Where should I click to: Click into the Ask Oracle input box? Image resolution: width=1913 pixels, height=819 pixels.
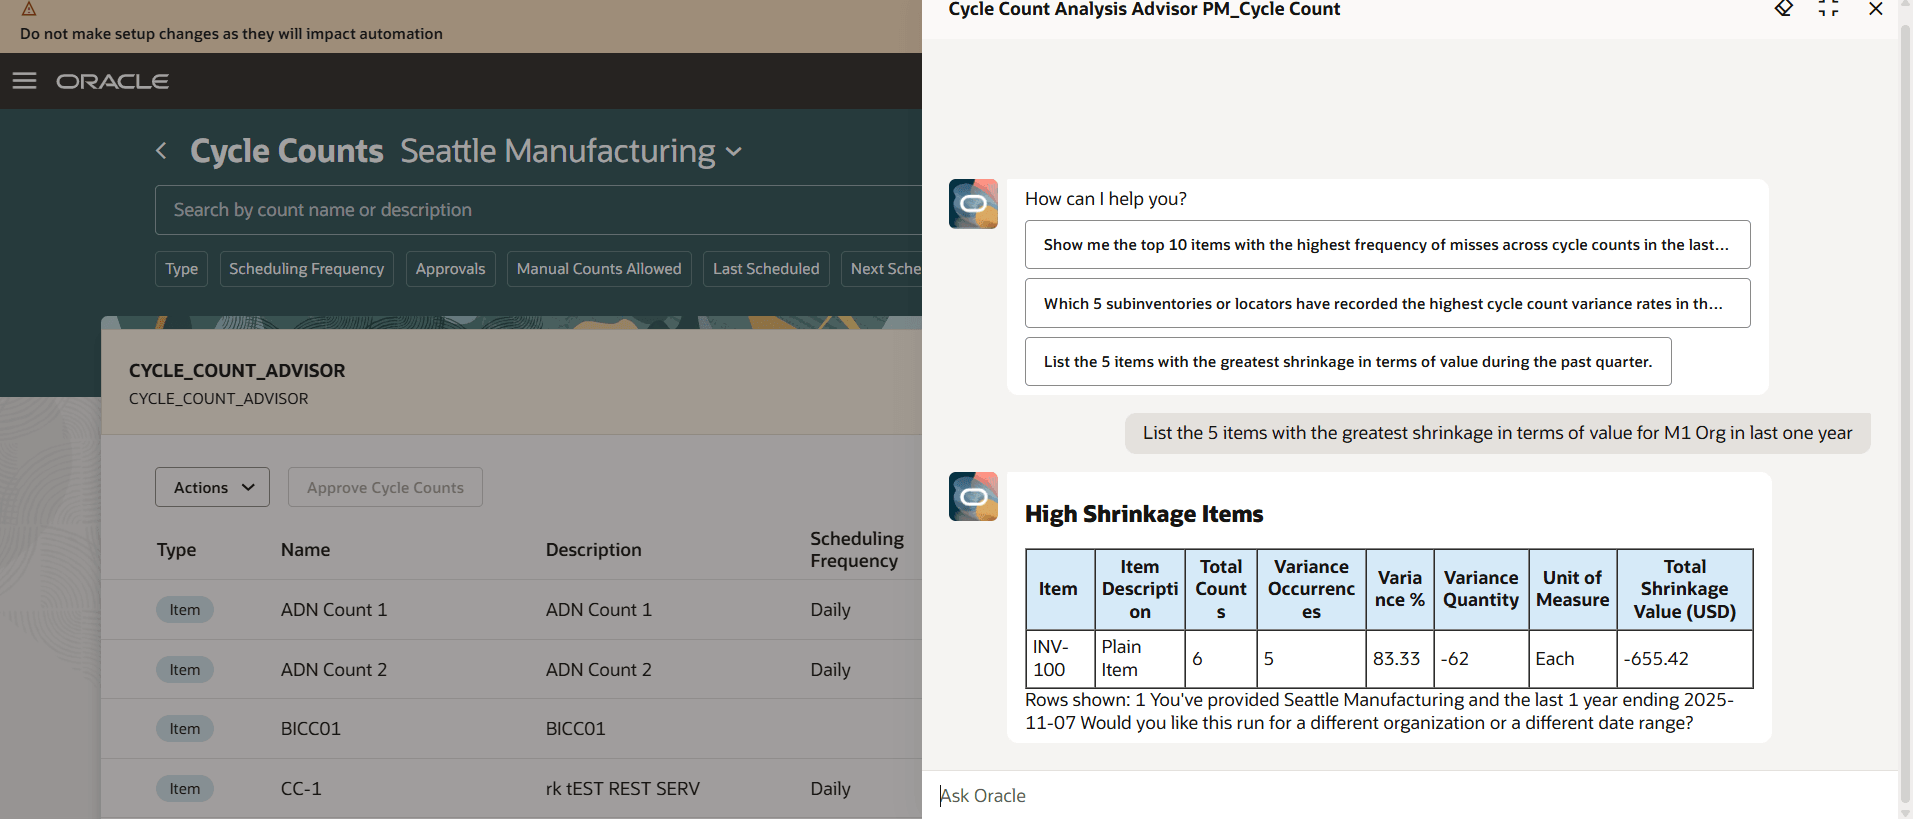[1410, 795]
